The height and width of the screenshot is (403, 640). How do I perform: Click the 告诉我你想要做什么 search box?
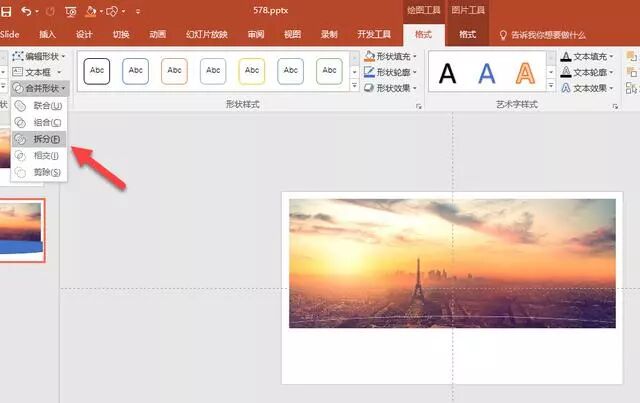(543, 35)
